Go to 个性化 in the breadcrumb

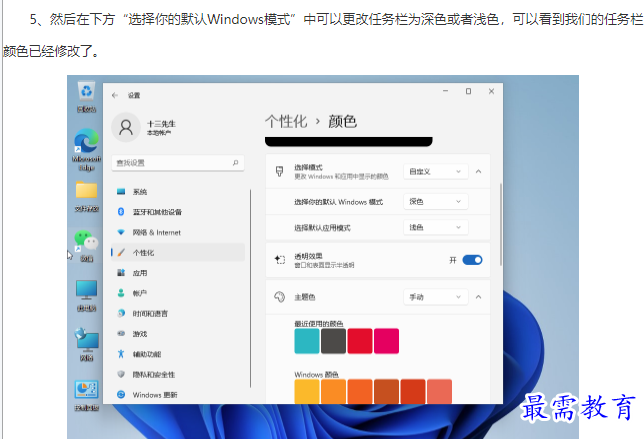click(286, 122)
